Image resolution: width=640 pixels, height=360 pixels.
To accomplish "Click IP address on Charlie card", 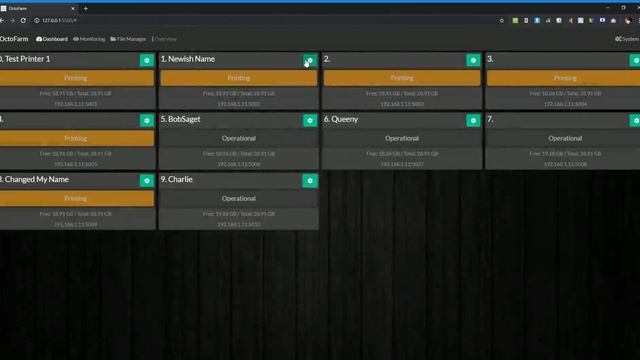I will (239, 224).
